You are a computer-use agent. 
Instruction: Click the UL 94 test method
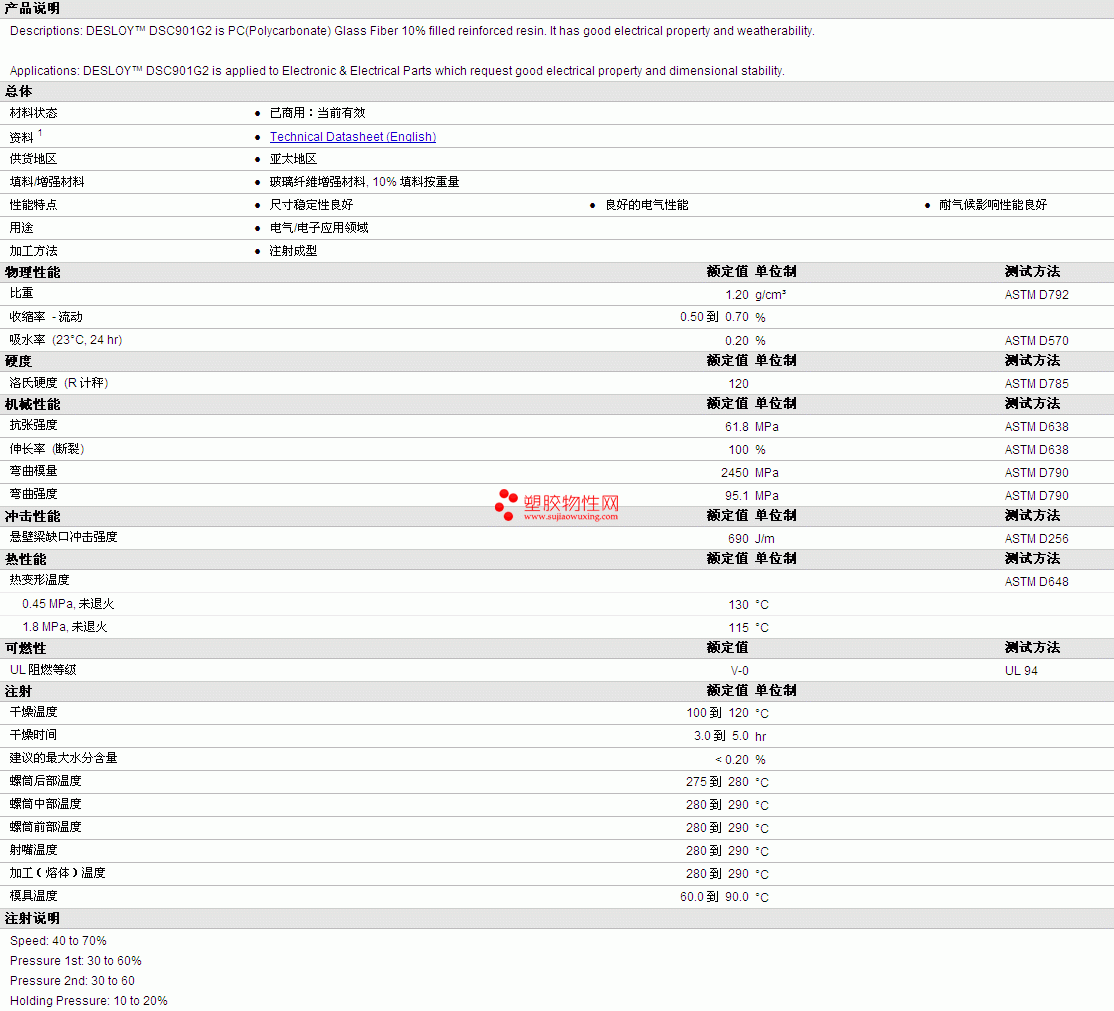tap(1021, 671)
